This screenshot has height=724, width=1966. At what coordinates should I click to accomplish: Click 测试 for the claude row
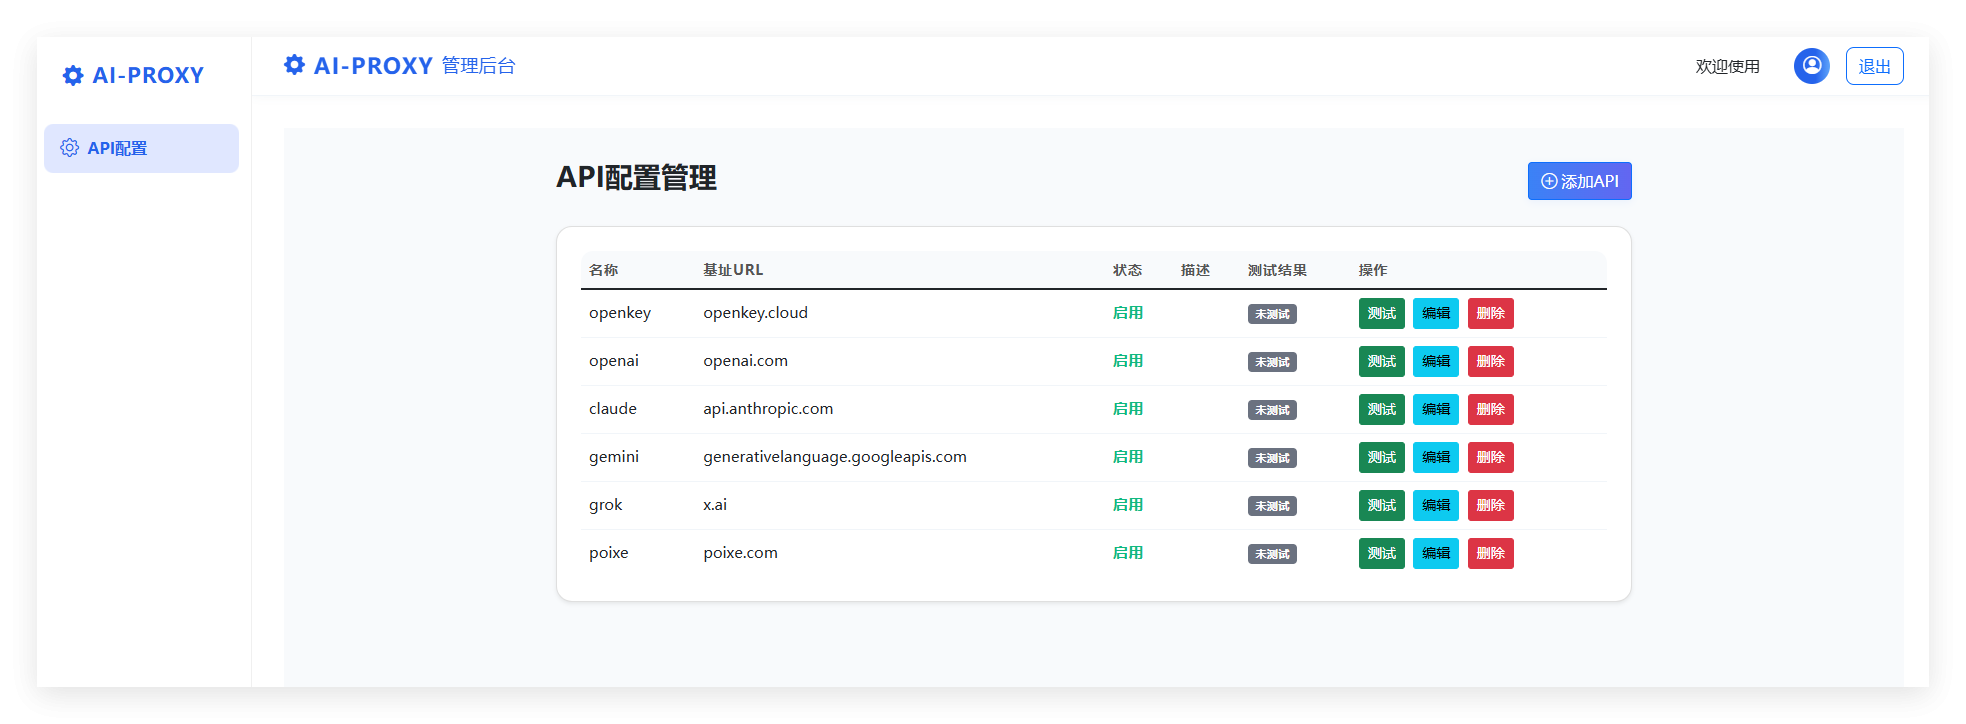[x=1381, y=409]
